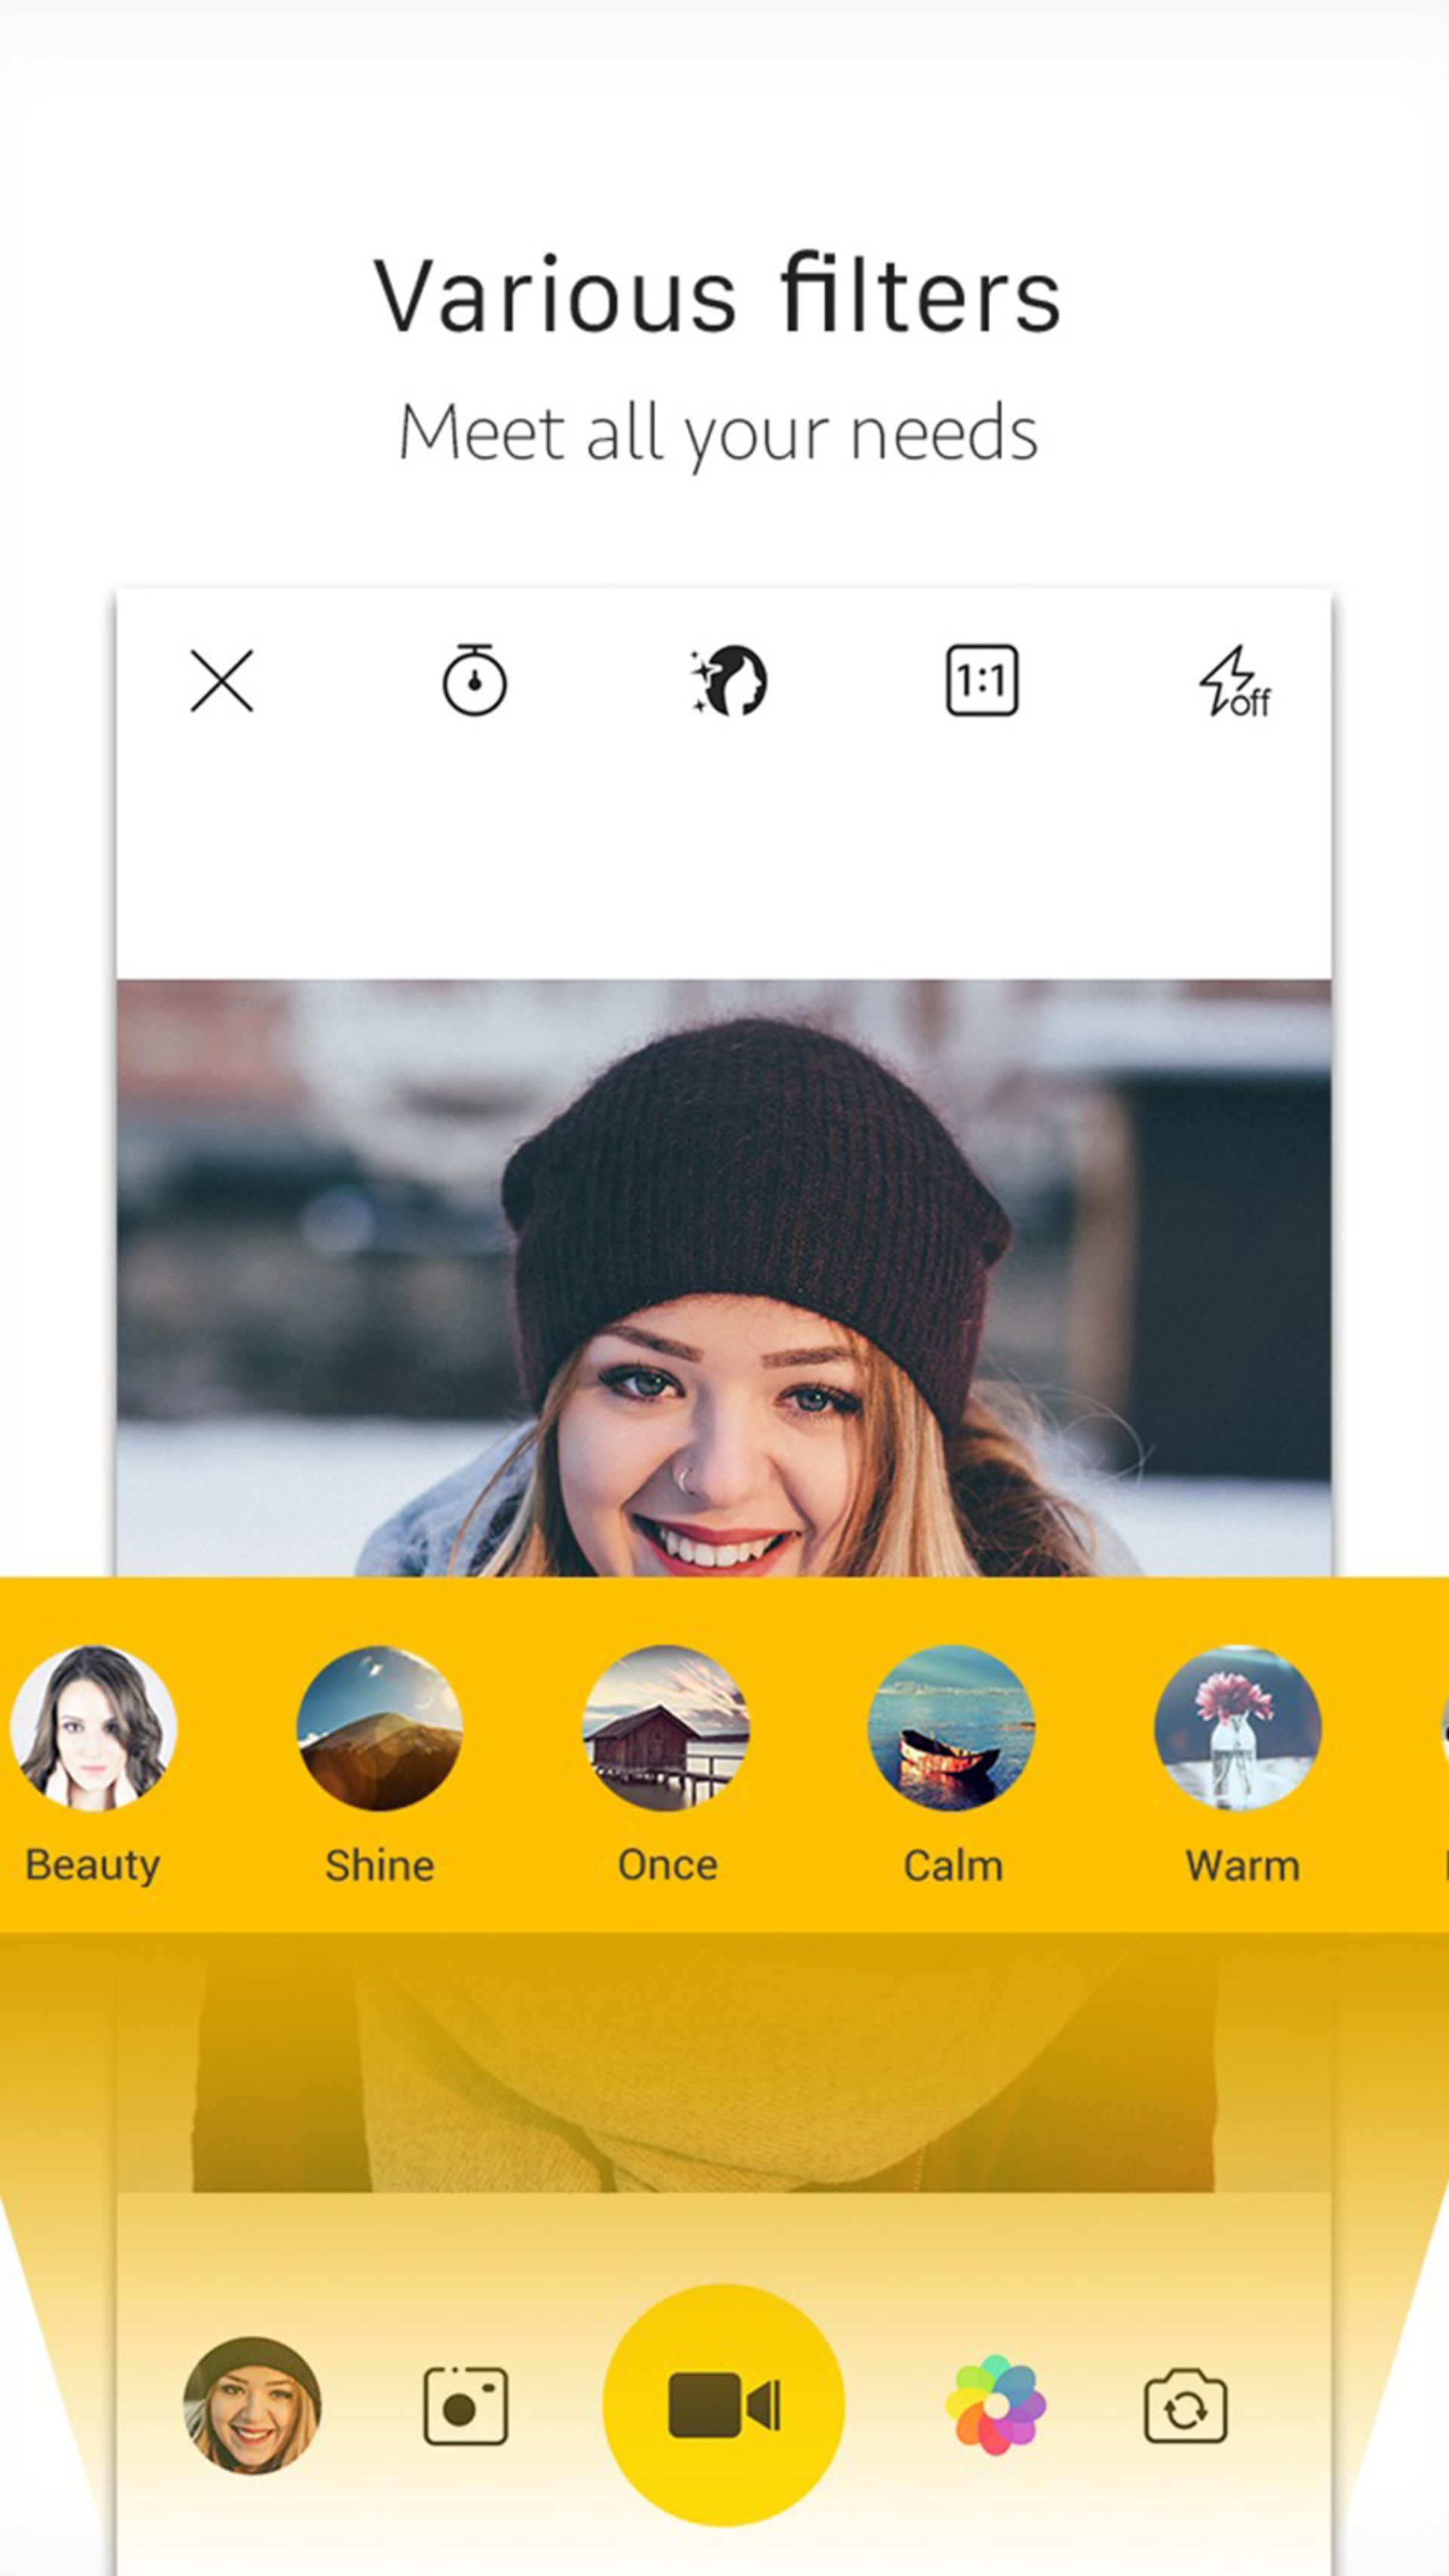Toggle the flash off icon
This screenshot has height=2576, width=1449.
pyautogui.click(x=1234, y=681)
